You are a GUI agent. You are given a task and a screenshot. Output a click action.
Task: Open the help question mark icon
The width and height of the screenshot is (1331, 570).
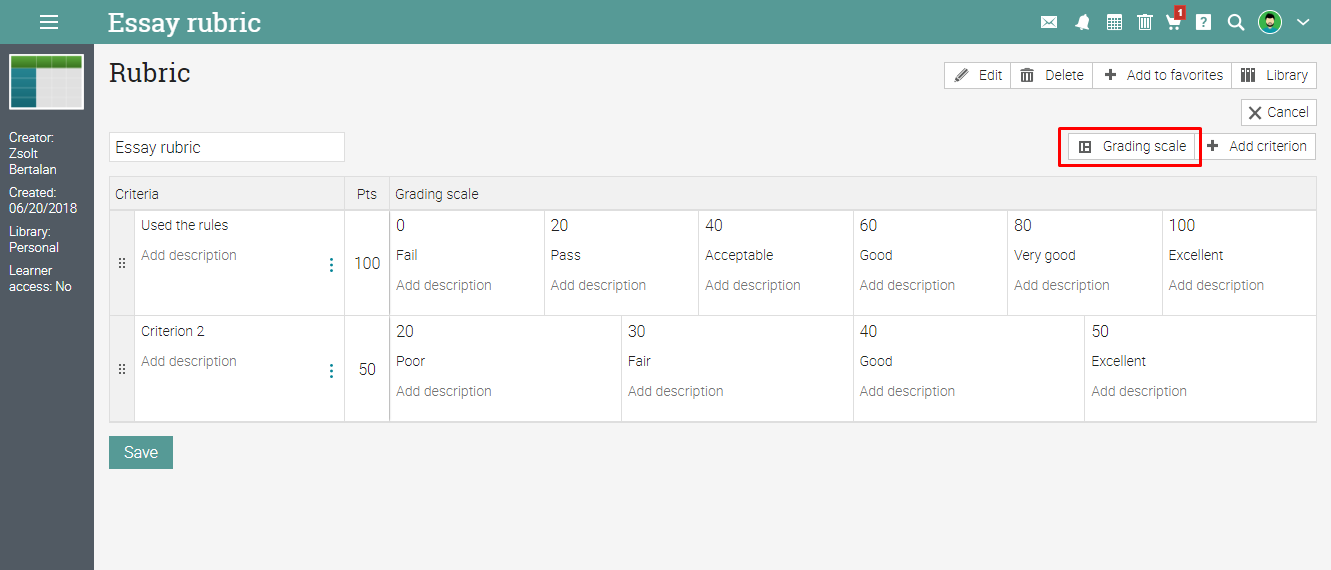pyautogui.click(x=1204, y=22)
